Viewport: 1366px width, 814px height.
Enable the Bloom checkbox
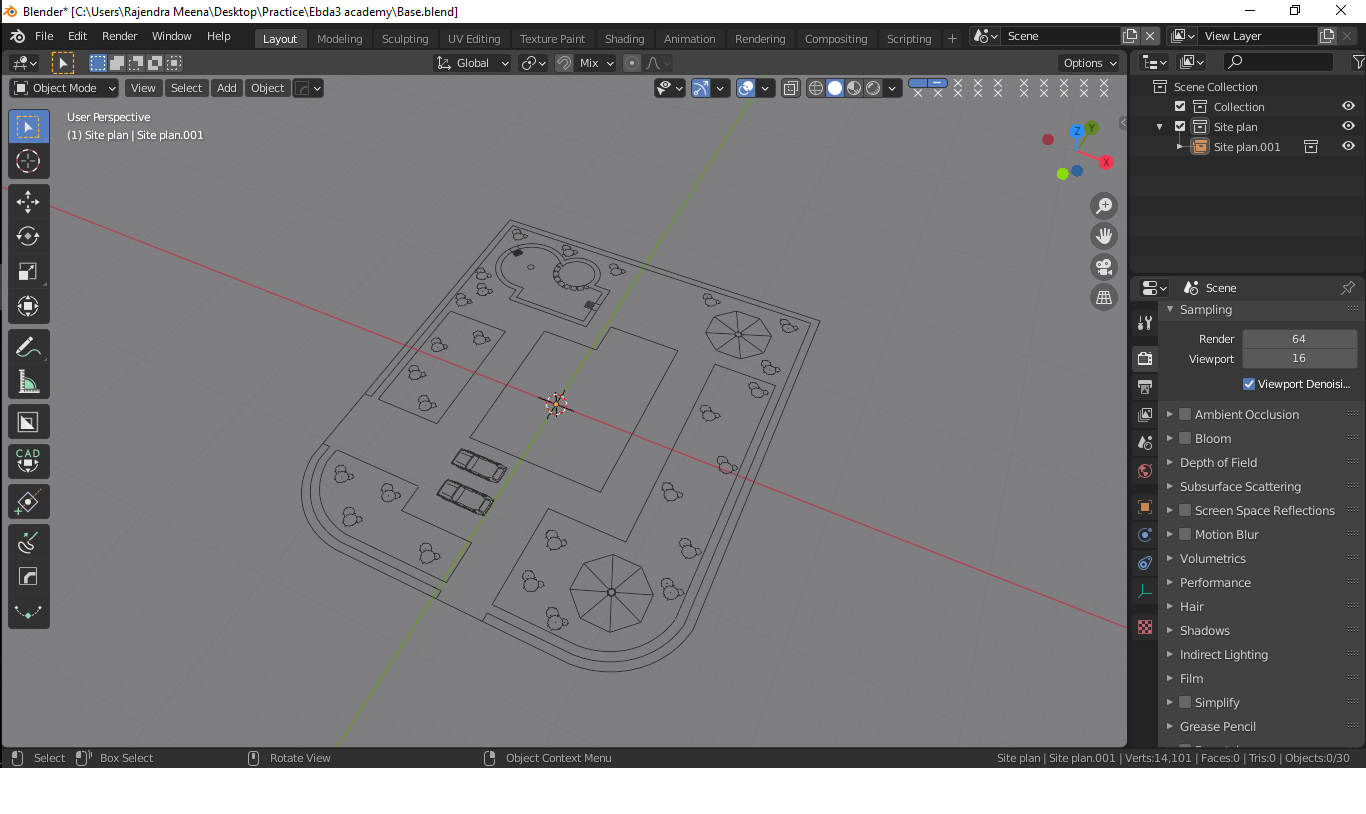1185,438
